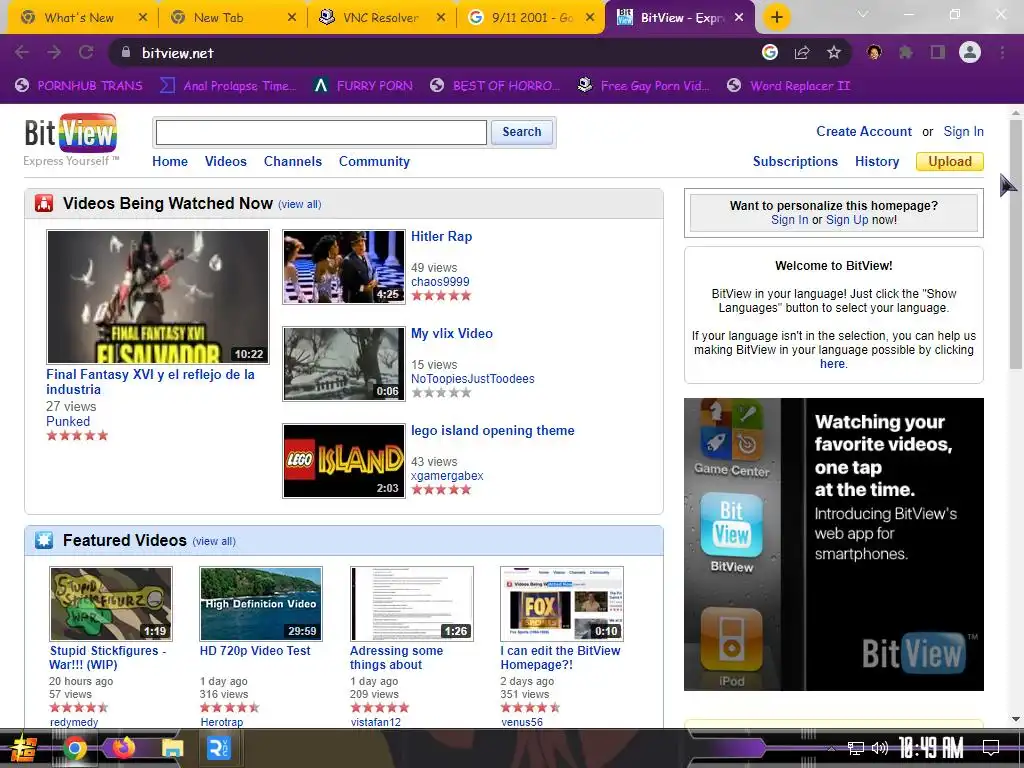
Task: Open the notification center icon
Action: [991, 748]
